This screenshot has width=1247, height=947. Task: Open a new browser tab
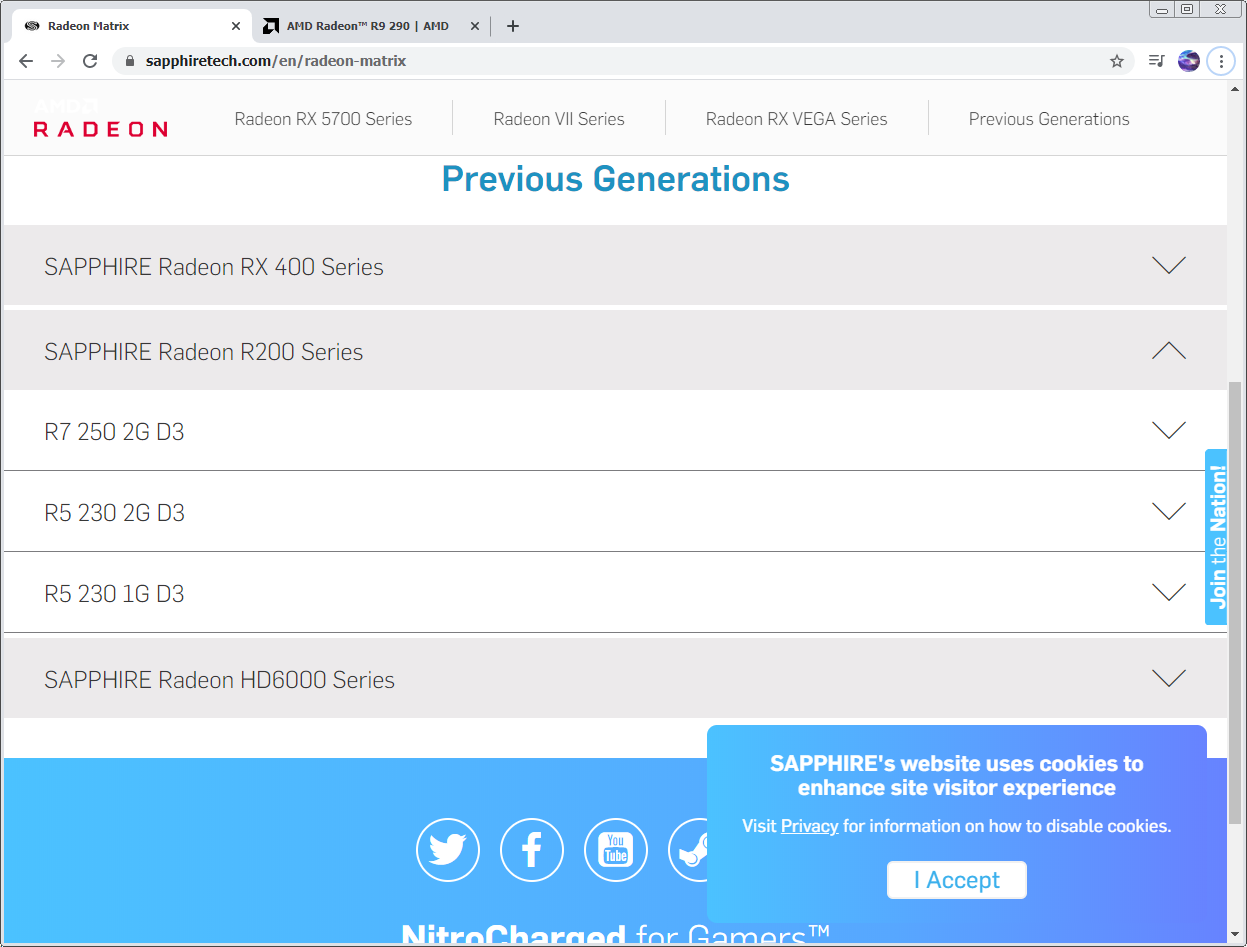tap(513, 26)
